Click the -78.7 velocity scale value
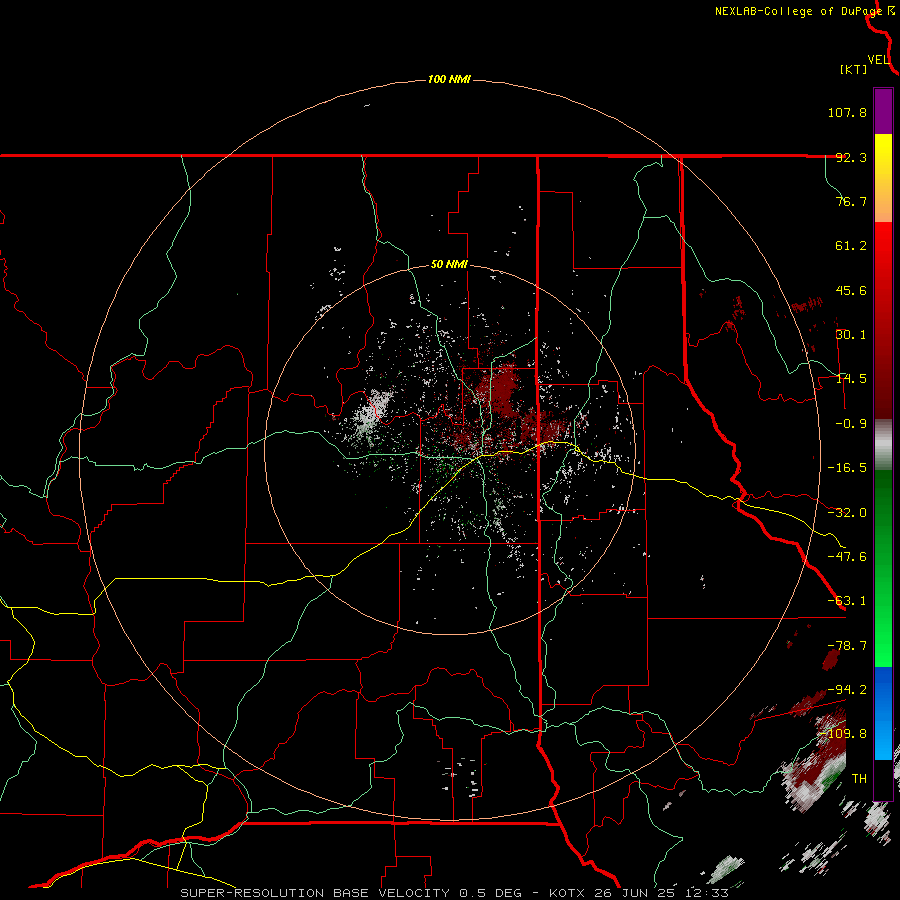The image size is (900, 900). pos(847,646)
